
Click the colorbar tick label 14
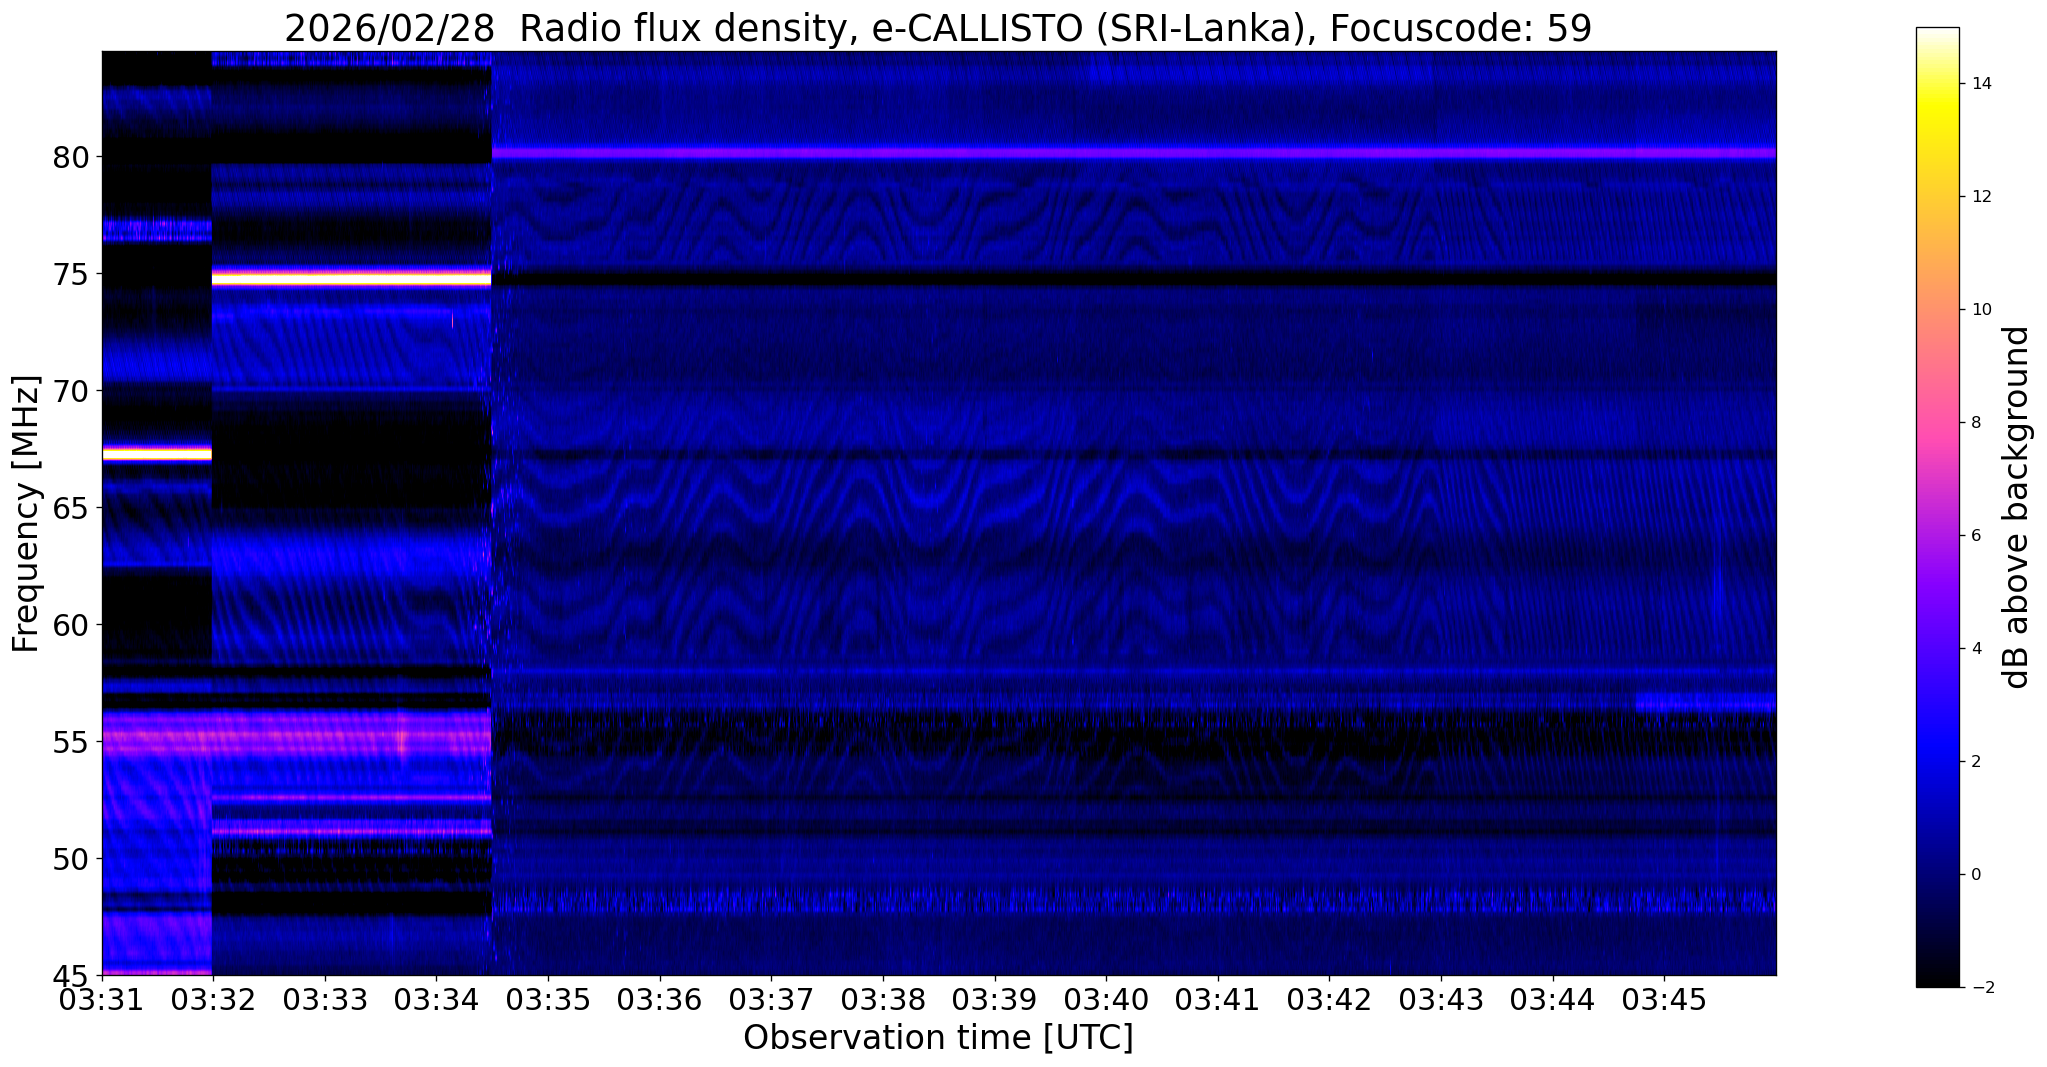pyautogui.click(x=1980, y=84)
